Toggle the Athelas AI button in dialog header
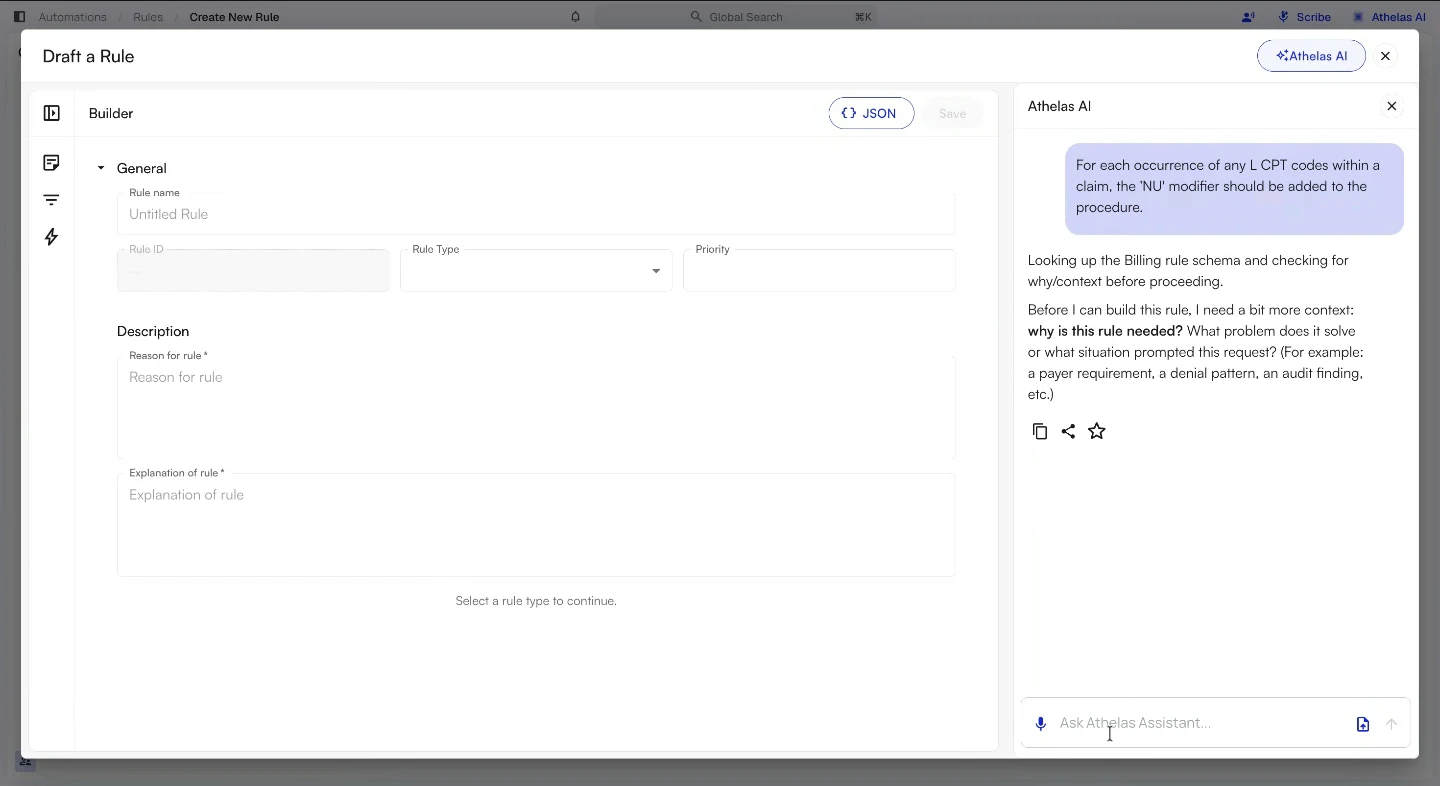The height and width of the screenshot is (786, 1440). point(1311,56)
